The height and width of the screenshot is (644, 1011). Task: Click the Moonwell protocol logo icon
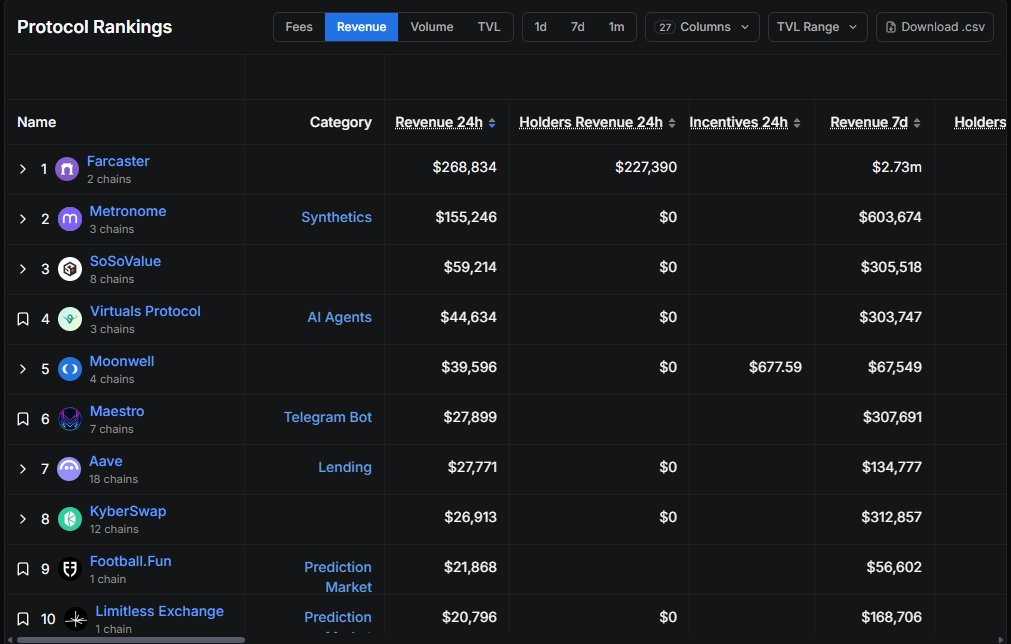click(70, 369)
